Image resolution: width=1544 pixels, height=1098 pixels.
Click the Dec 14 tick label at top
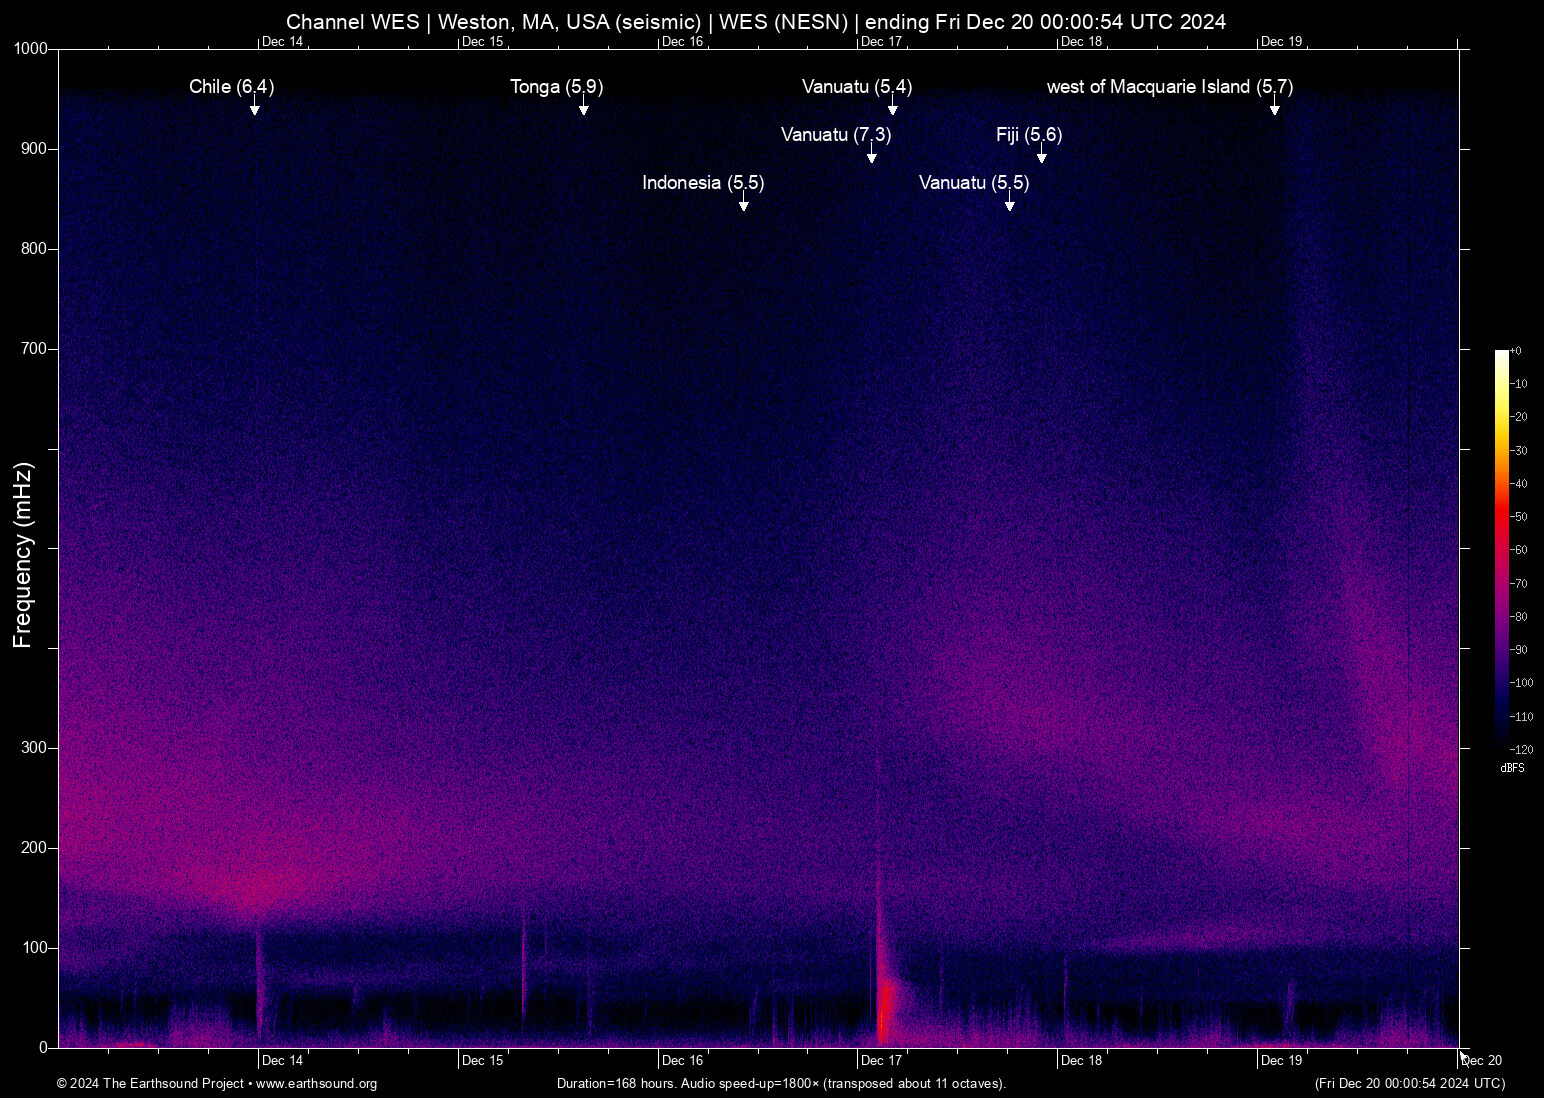click(x=284, y=42)
